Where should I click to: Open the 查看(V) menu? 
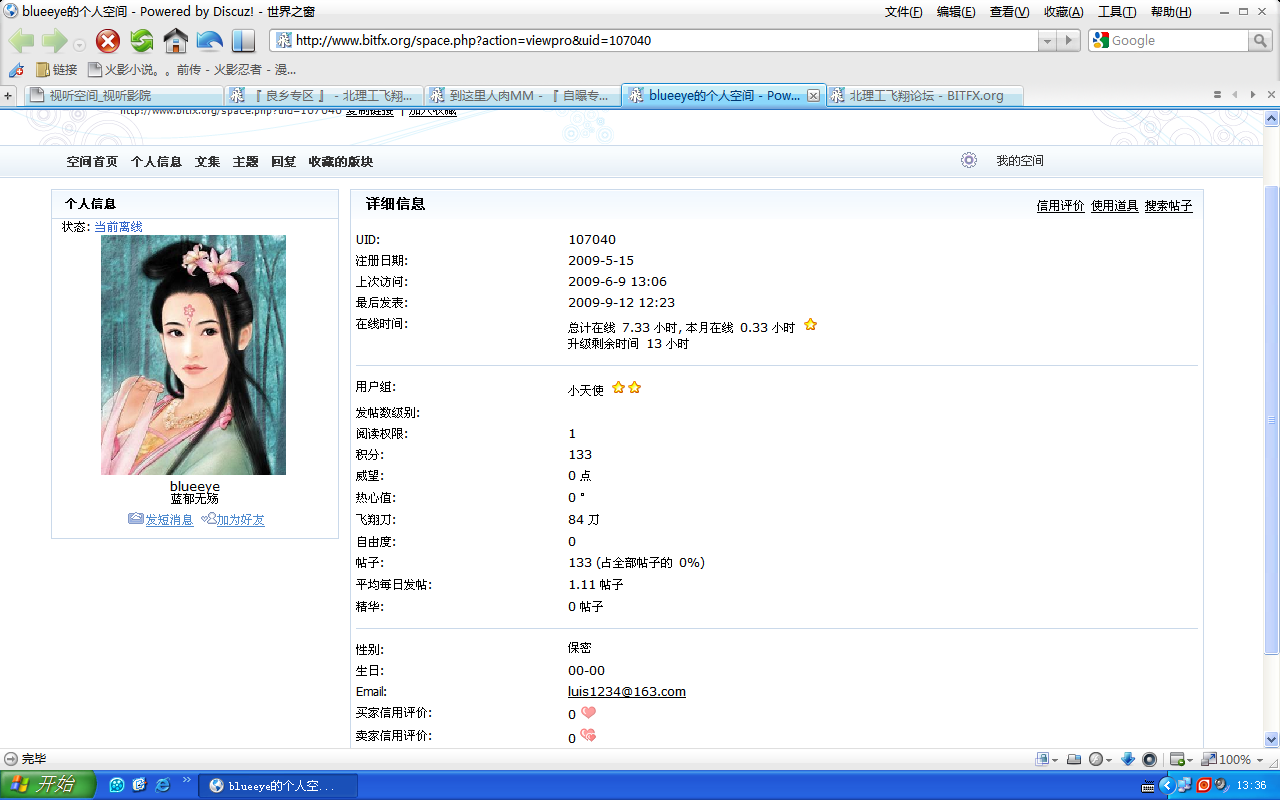pyautogui.click(x=1009, y=12)
